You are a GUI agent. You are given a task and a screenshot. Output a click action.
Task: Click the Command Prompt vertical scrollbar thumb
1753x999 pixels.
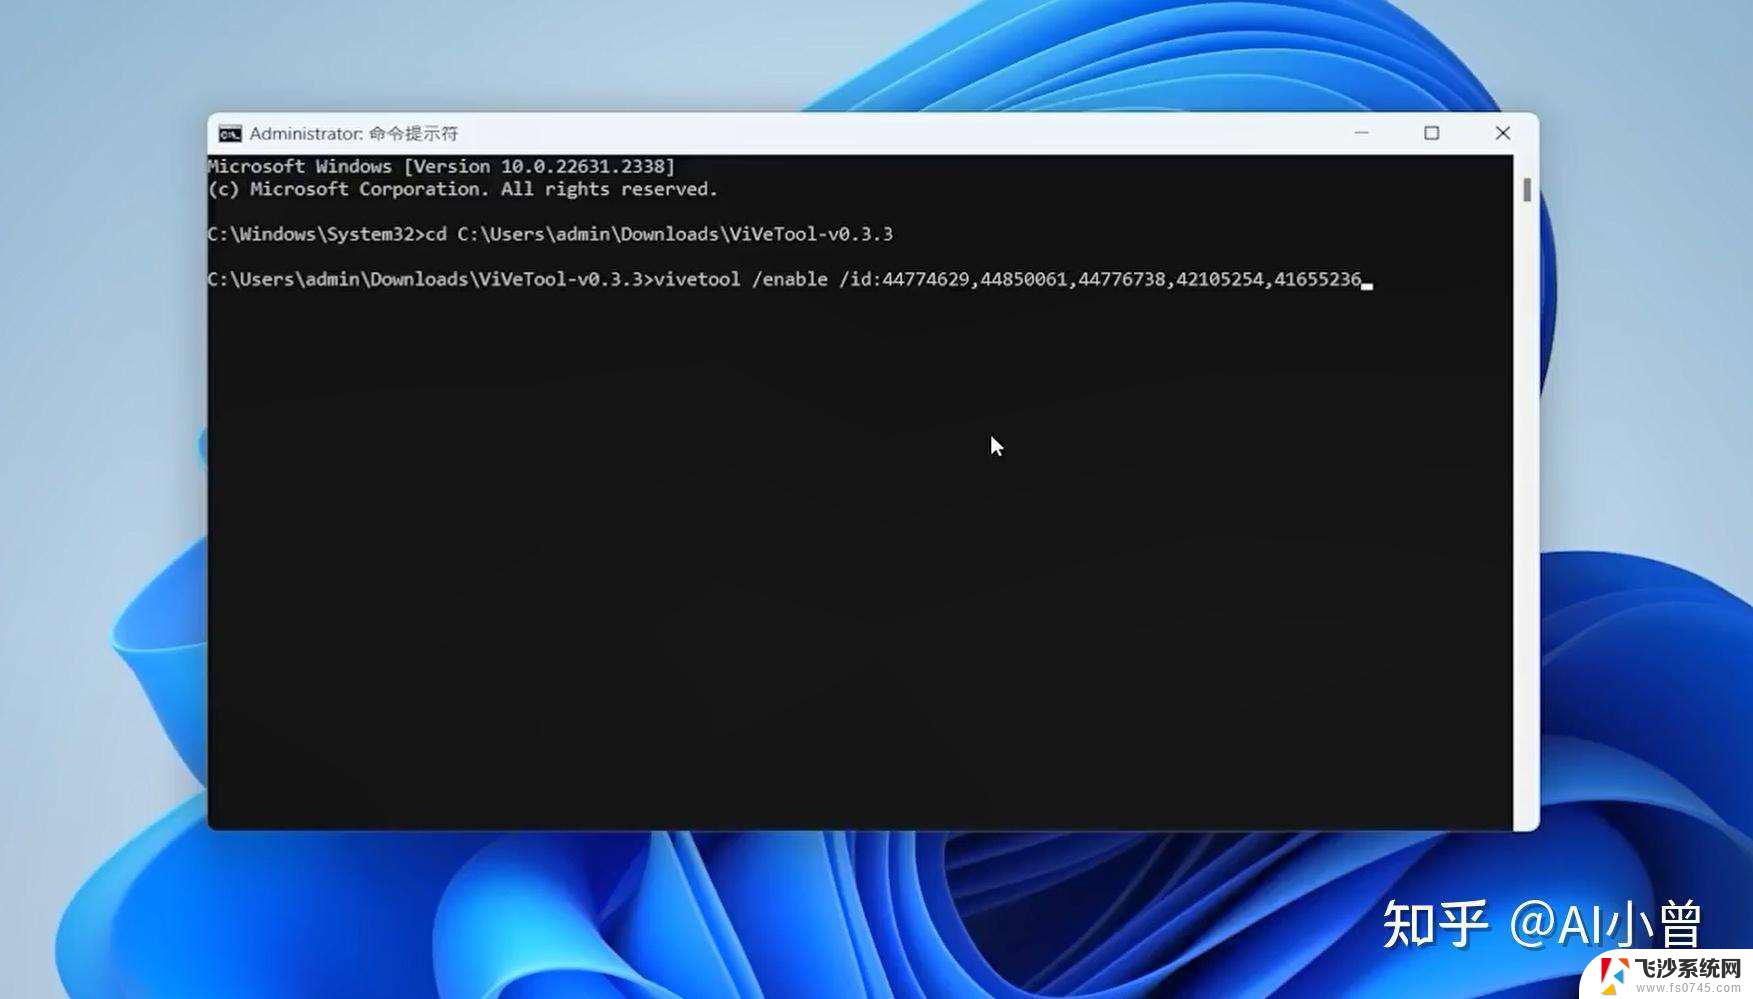(1527, 190)
